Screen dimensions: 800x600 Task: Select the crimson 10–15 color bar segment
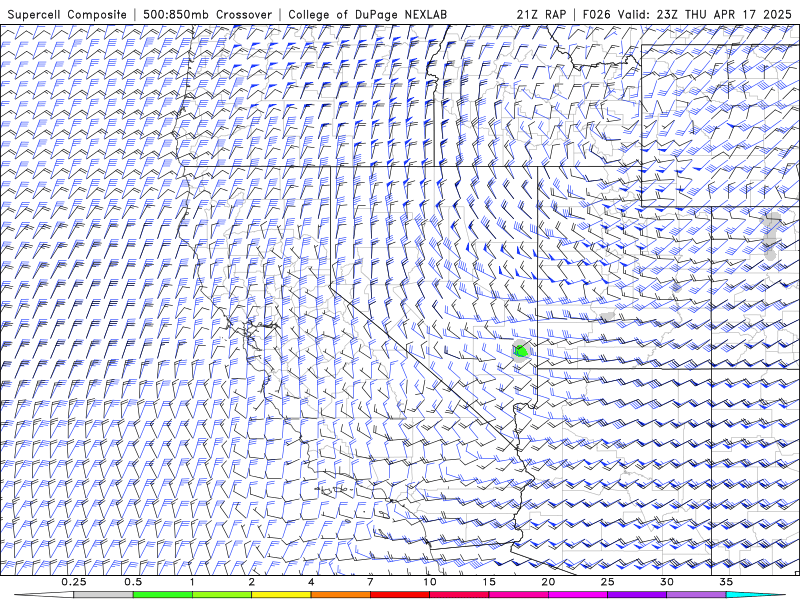tap(459, 595)
